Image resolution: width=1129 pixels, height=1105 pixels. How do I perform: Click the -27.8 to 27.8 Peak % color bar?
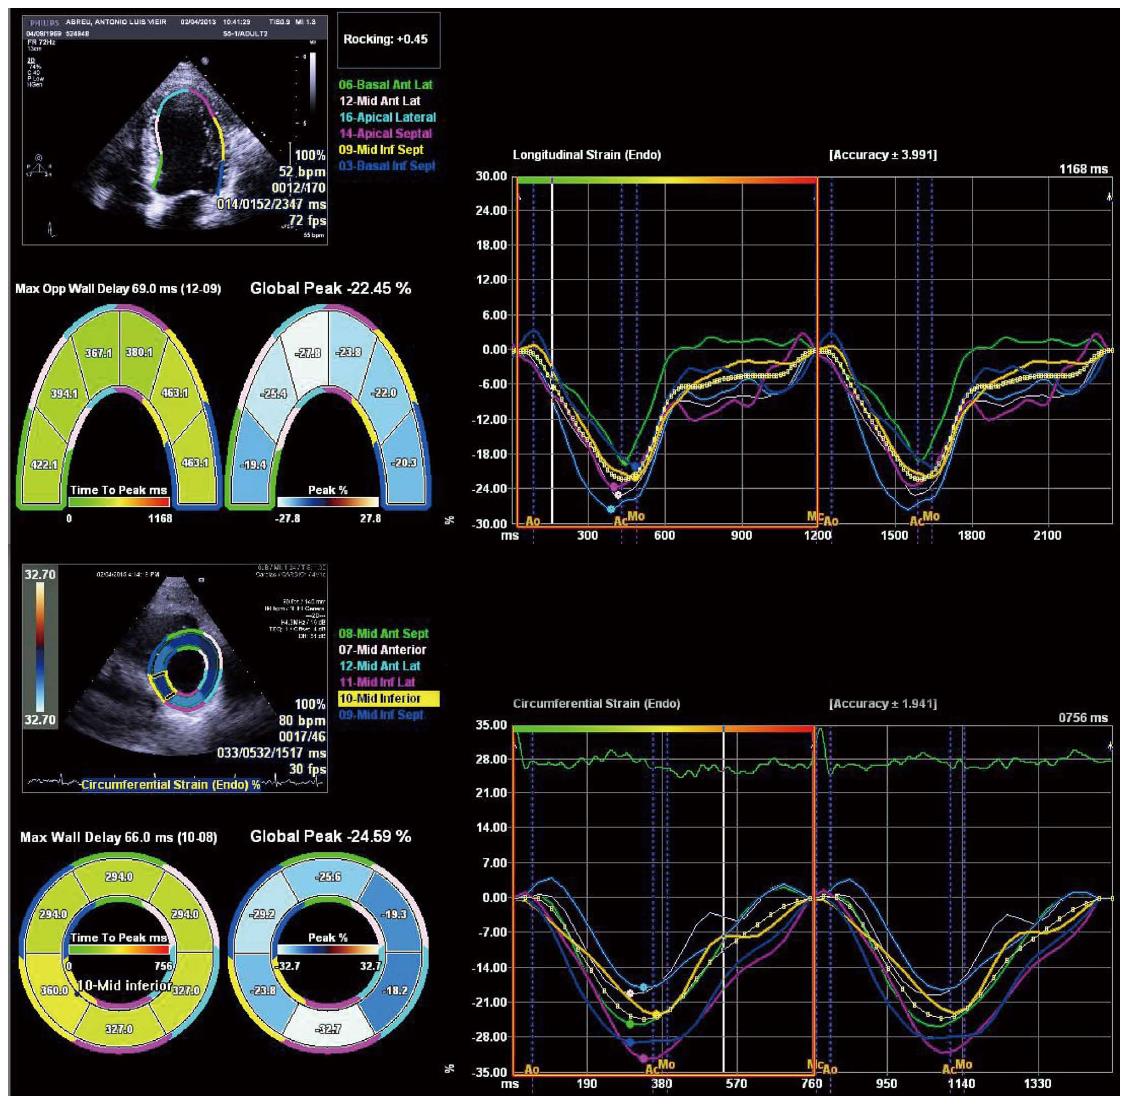(x=328, y=502)
